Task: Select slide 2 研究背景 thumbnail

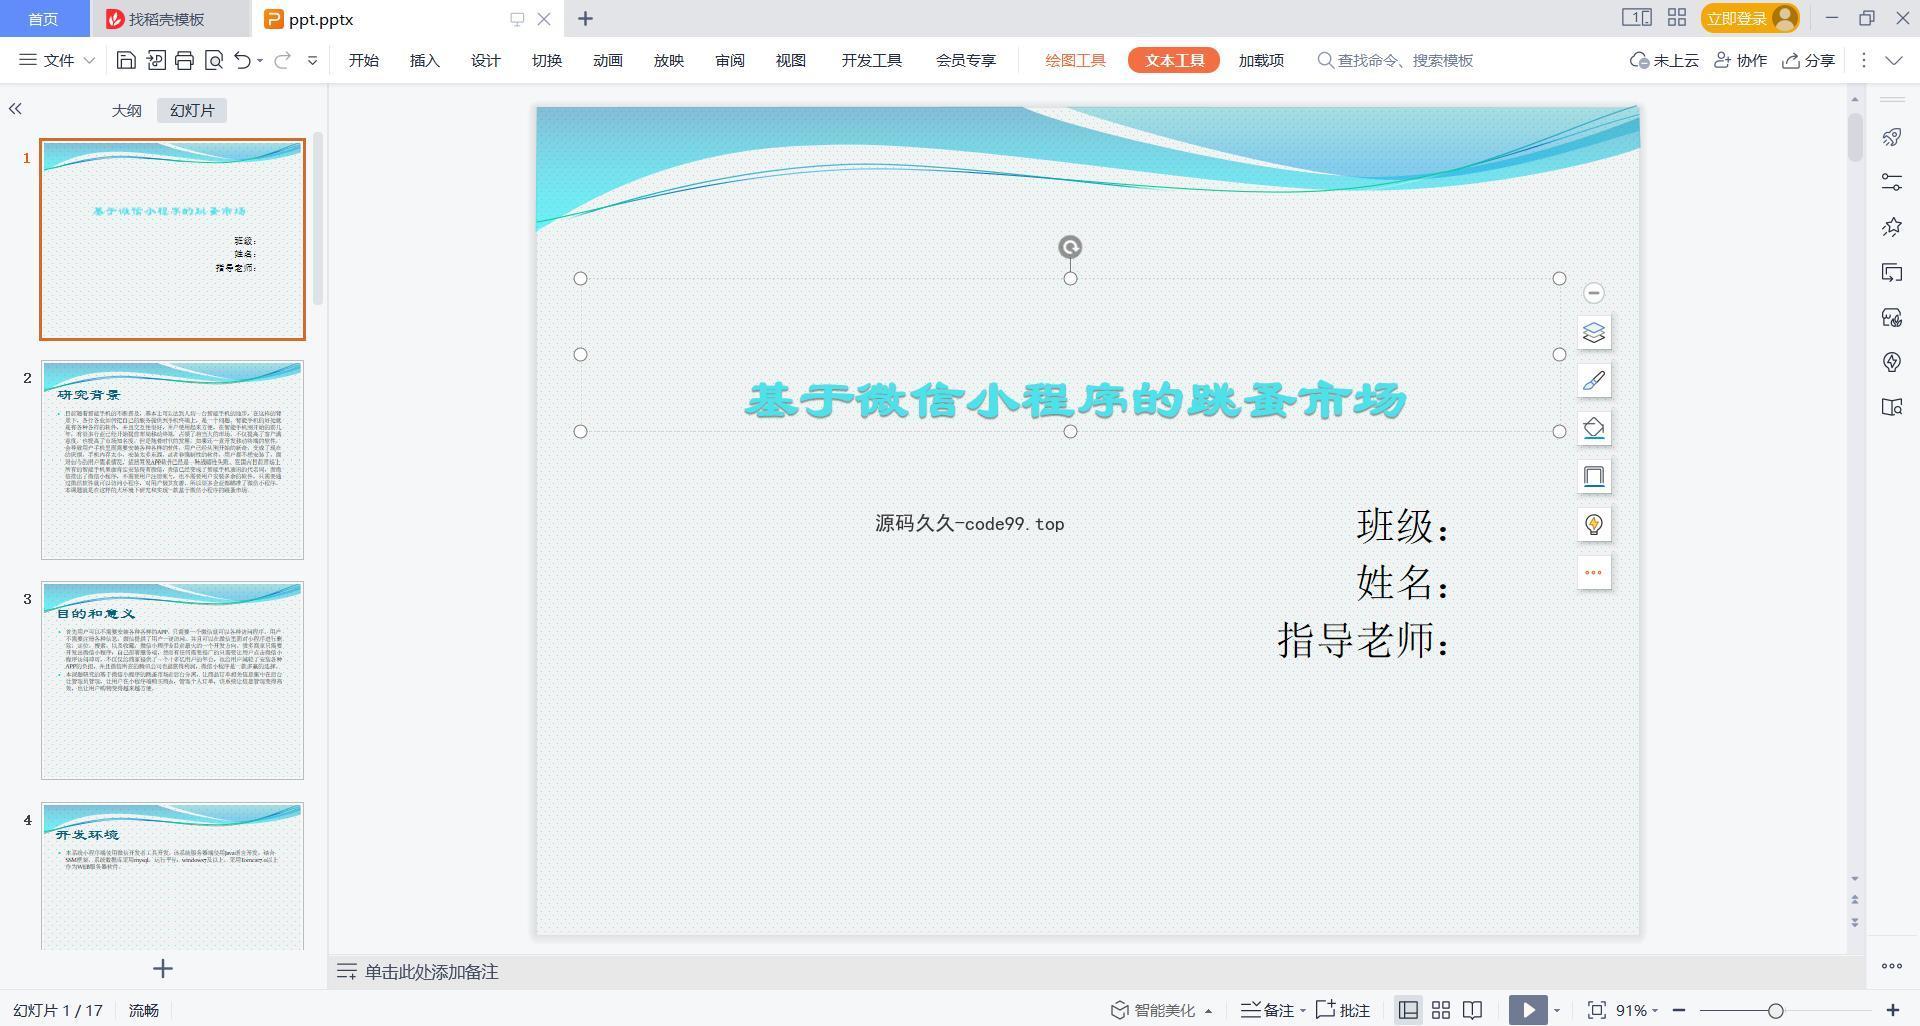Action: click(x=172, y=460)
